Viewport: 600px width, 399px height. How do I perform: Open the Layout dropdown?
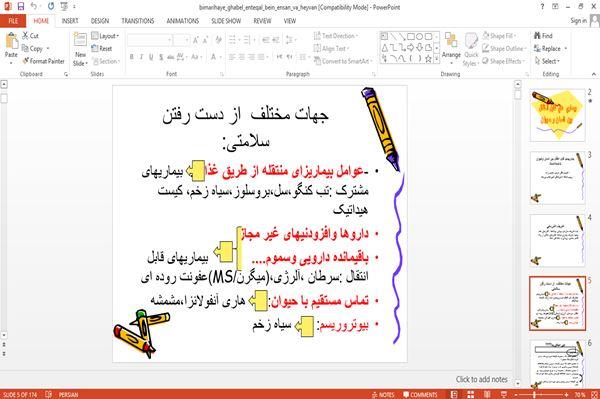[105, 36]
